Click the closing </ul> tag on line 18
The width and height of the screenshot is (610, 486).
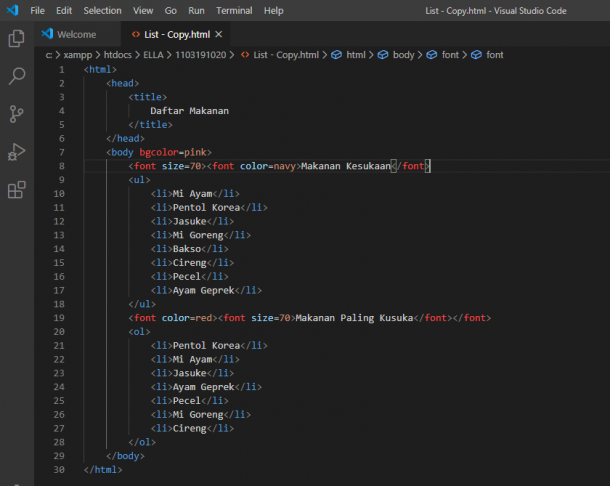tap(142, 304)
